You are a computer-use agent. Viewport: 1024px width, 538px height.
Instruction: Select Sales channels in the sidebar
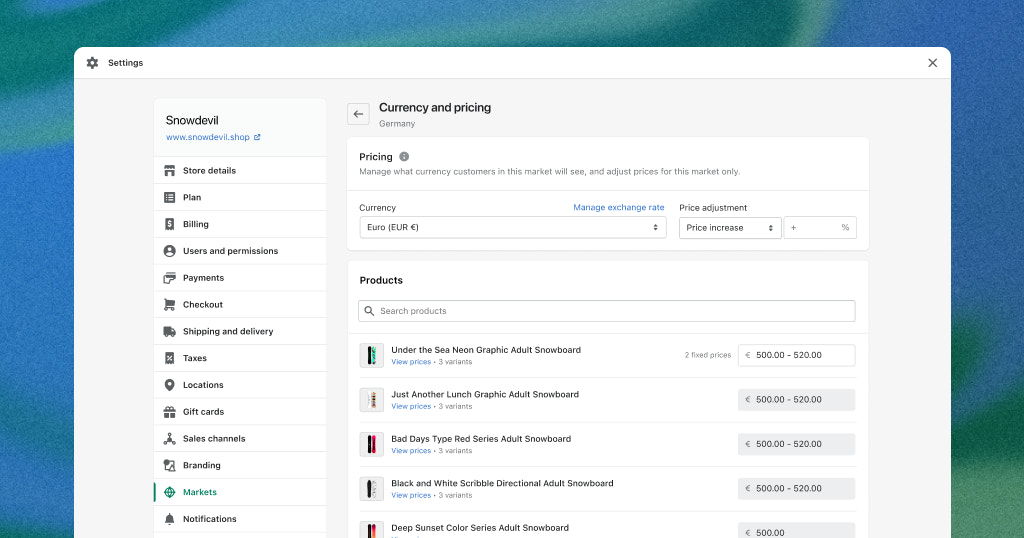point(214,439)
